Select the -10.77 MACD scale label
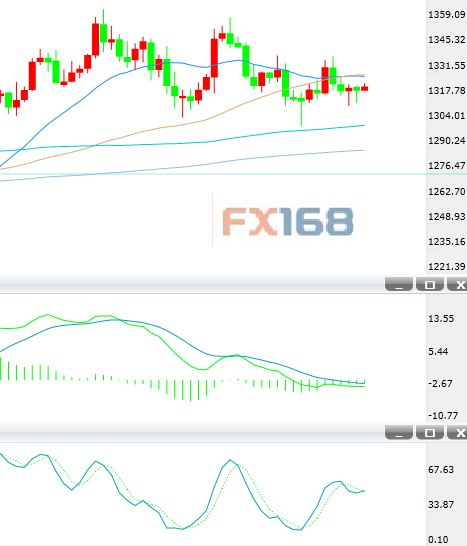 point(443,415)
